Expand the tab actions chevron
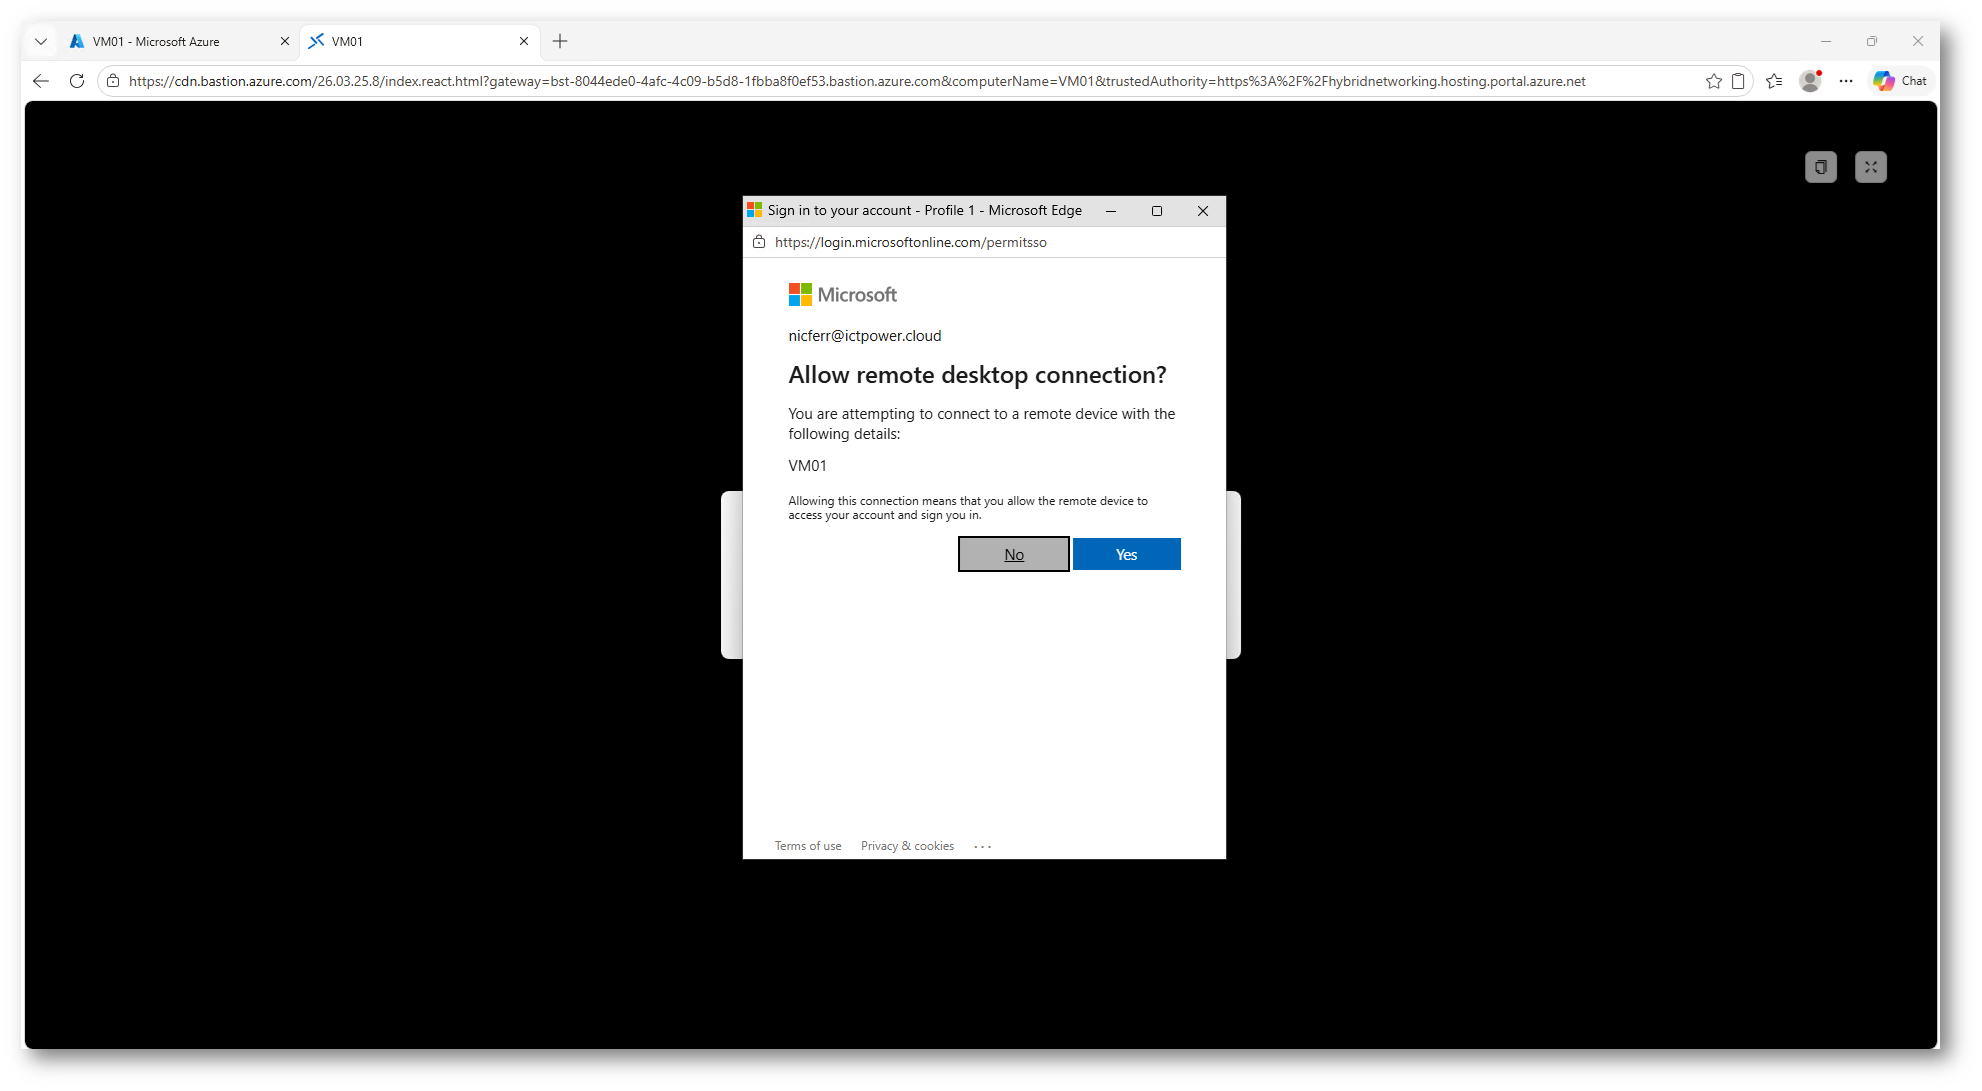1982x1091 pixels. point(41,41)
